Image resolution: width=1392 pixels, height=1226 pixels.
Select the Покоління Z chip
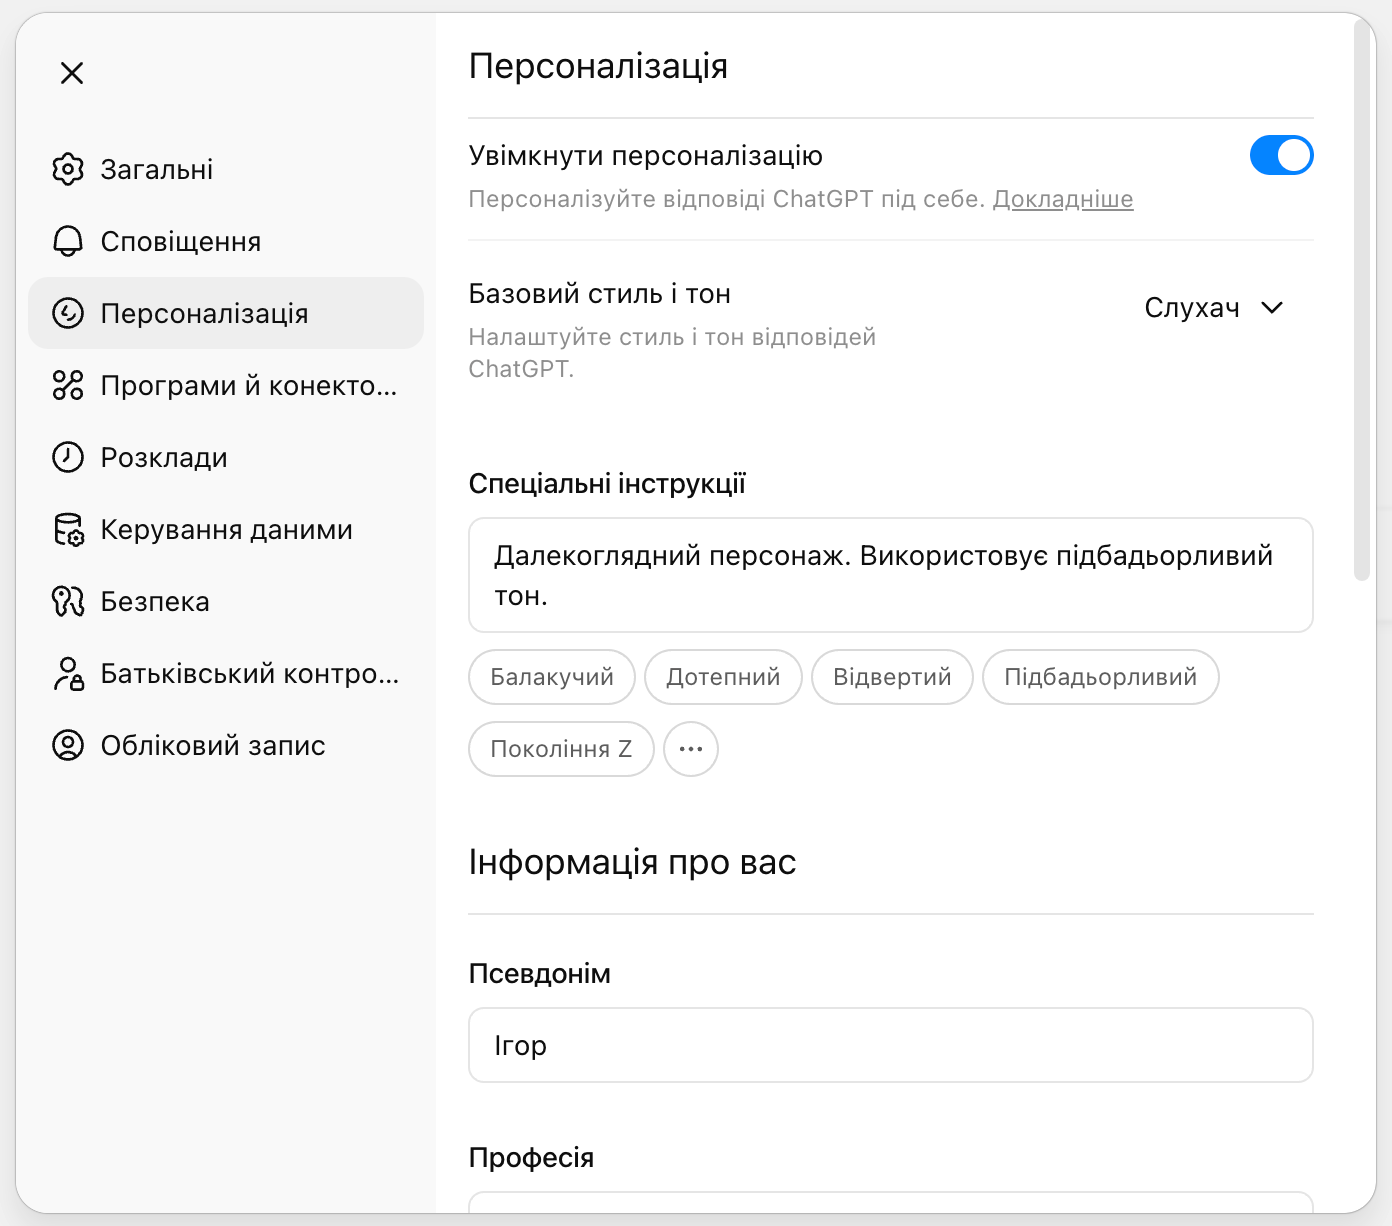click(x=561, y=749)
